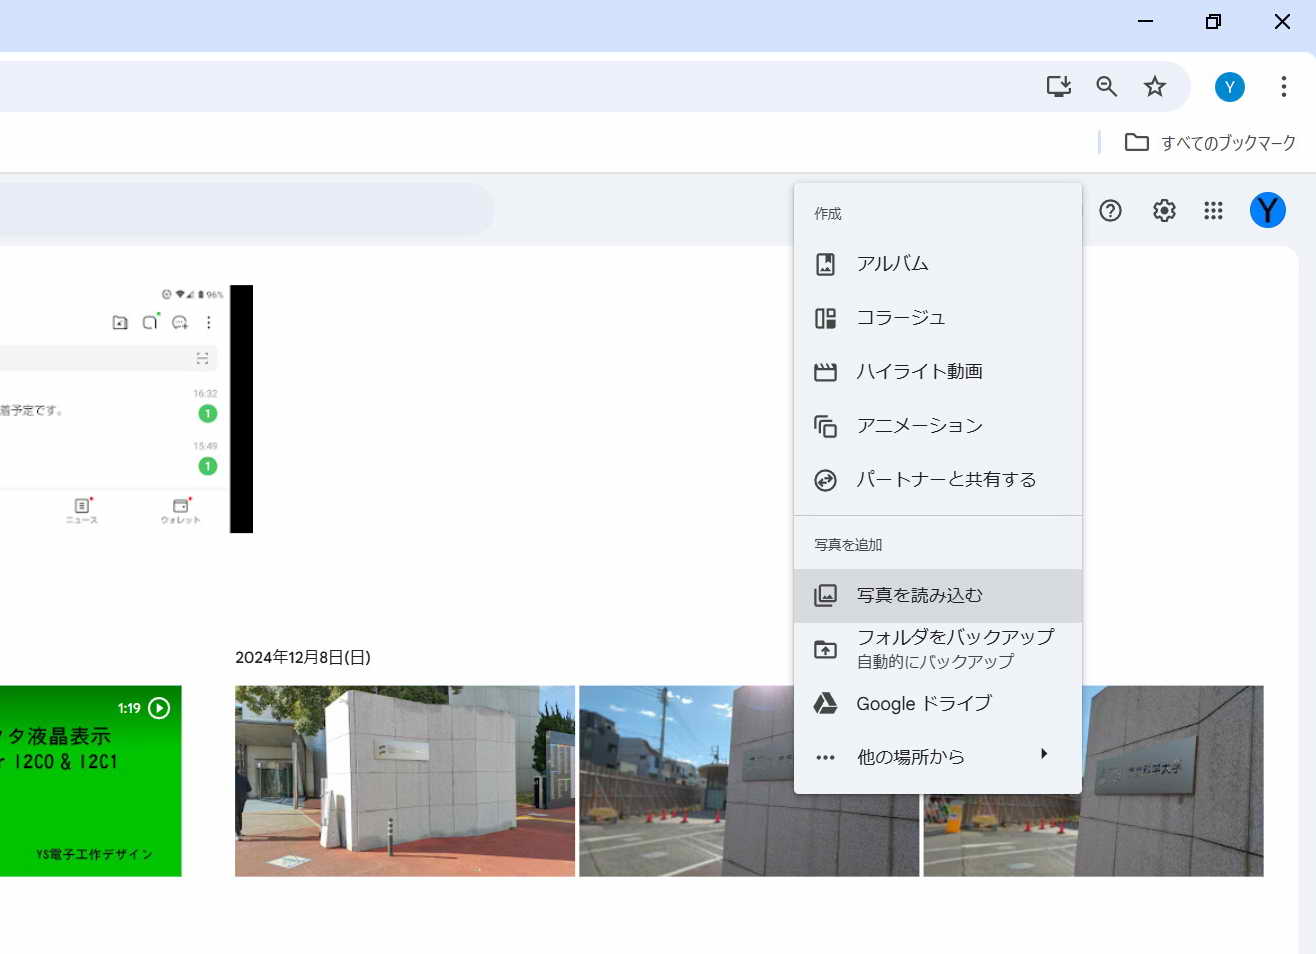
Task: Open すべてのブックマーク folder
Action: [x=1210, y=143]
